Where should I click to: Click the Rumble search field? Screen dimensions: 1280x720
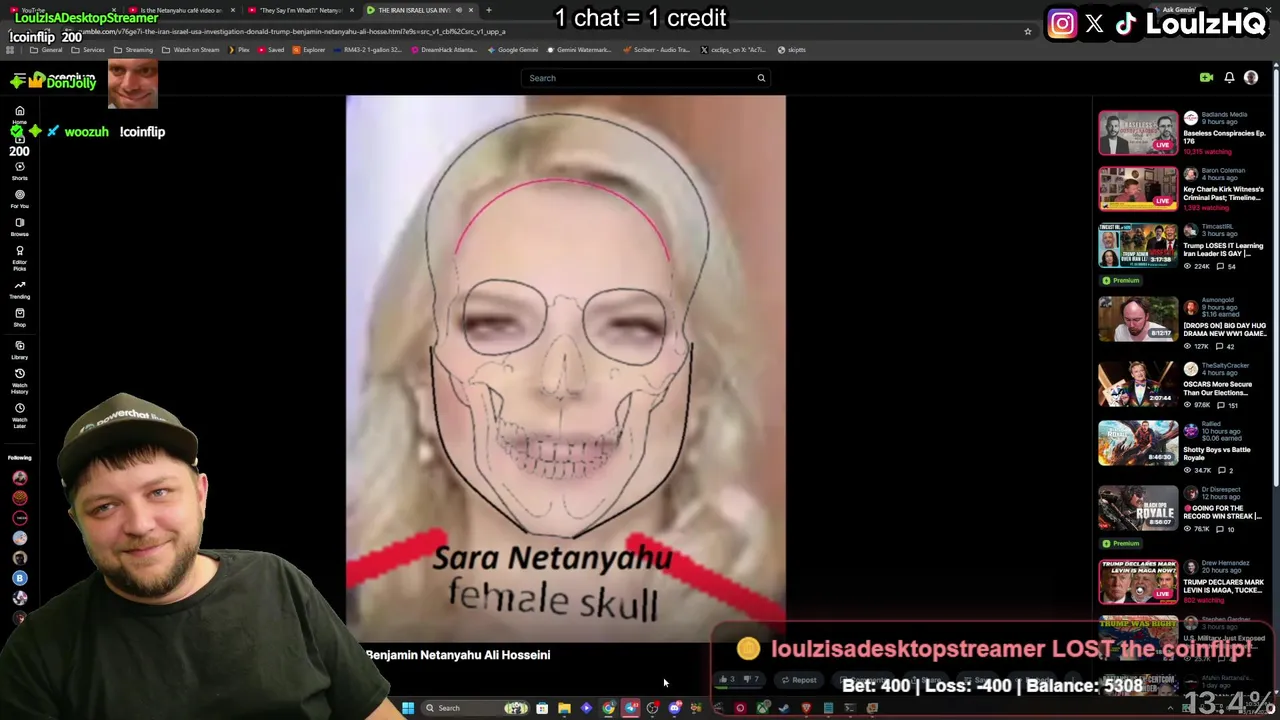click(645, 78)
